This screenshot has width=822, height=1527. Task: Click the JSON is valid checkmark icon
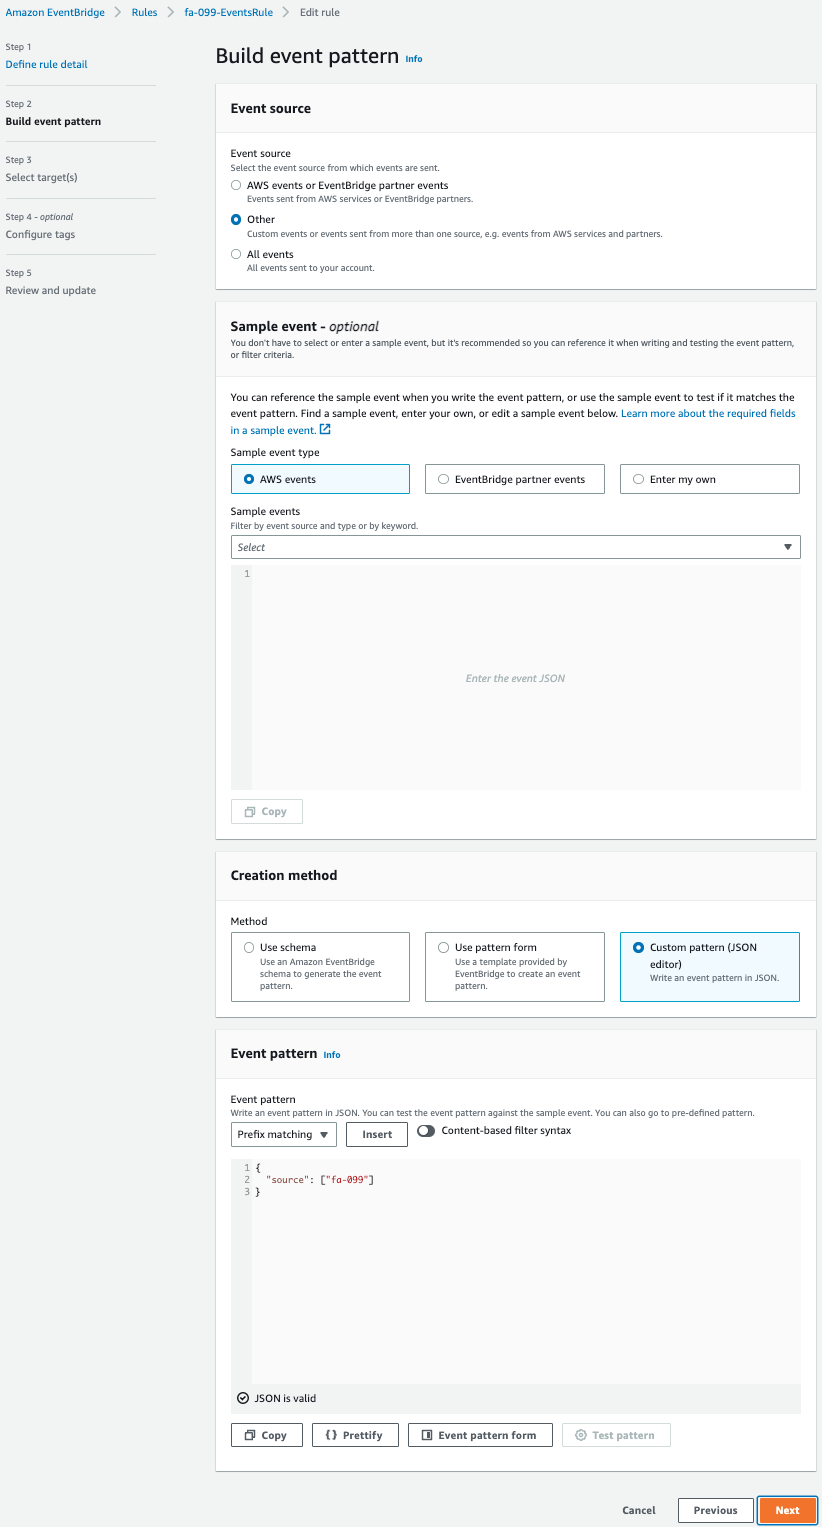241,1398
